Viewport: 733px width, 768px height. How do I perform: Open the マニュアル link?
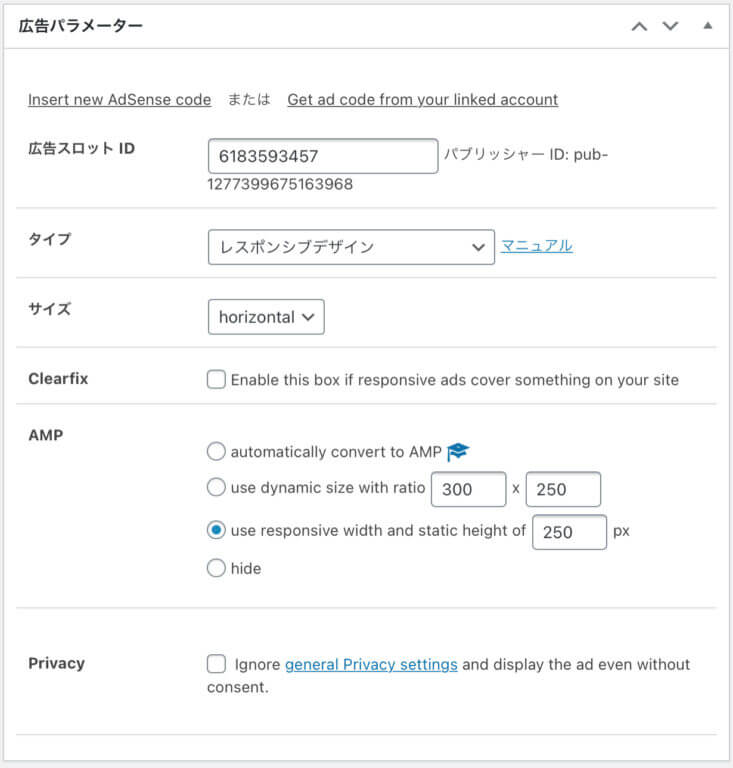coord(537,245)
